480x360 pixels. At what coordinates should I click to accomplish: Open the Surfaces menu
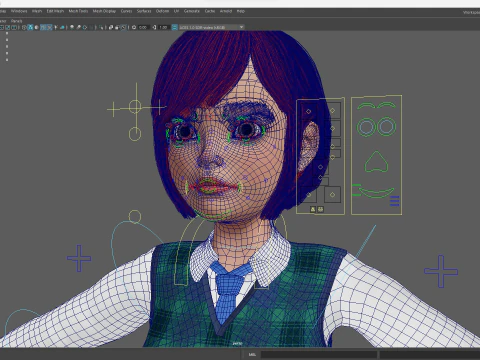144,11
